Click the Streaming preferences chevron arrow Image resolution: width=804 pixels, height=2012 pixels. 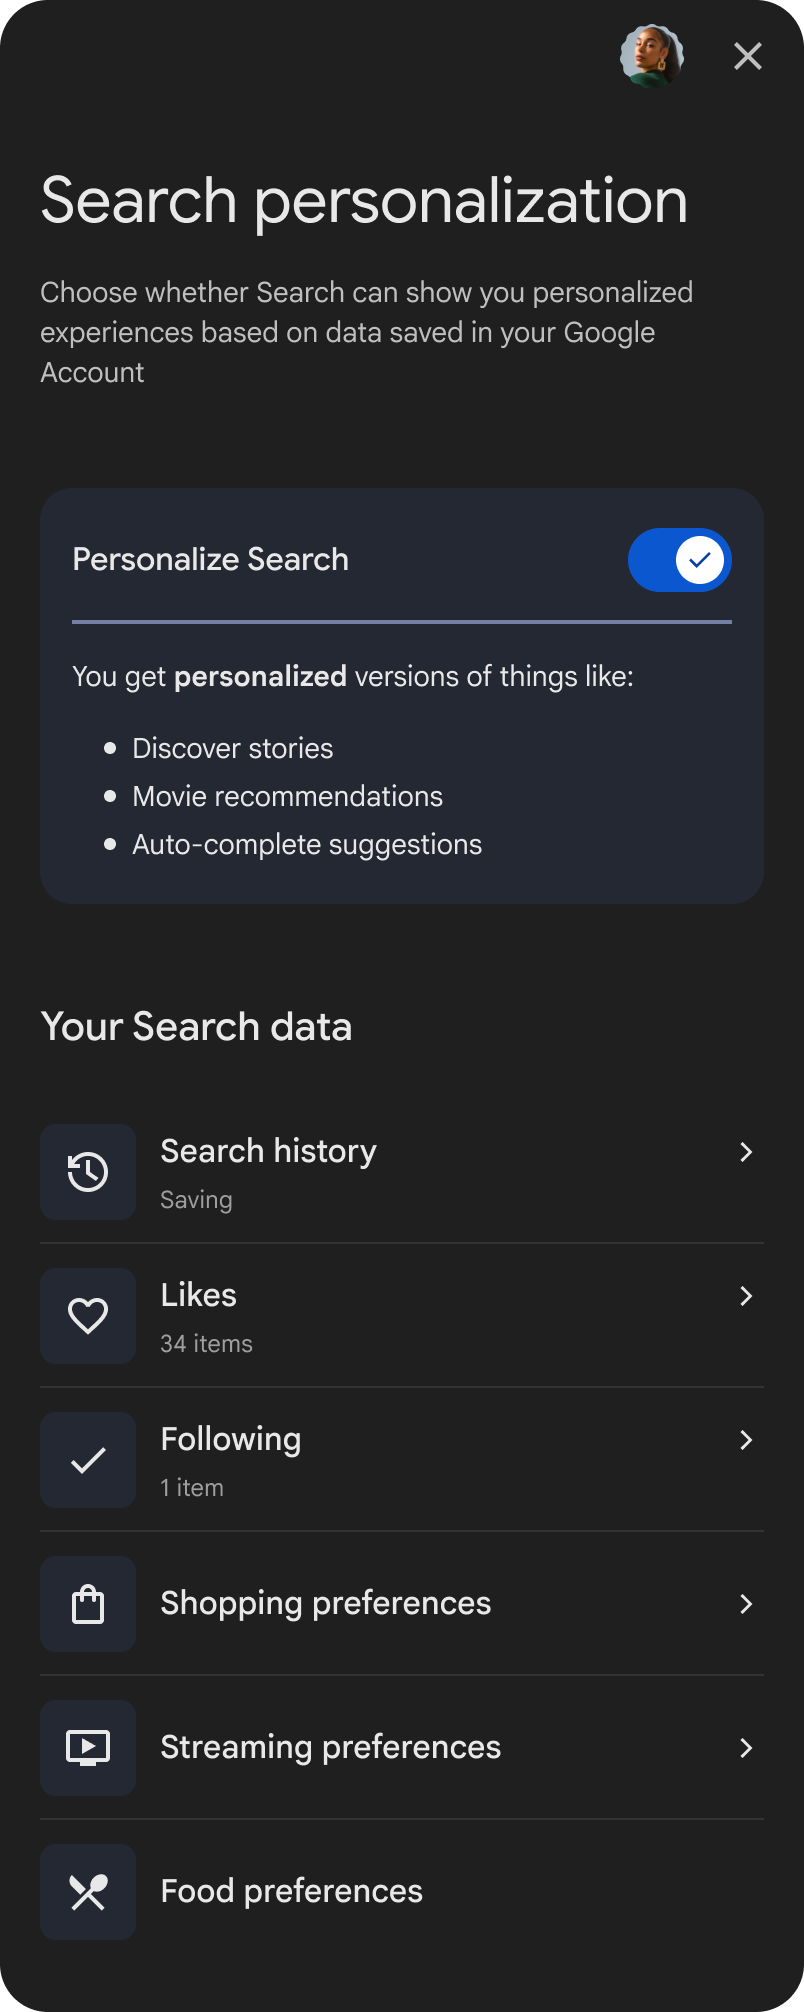(x=746, y=1748)
